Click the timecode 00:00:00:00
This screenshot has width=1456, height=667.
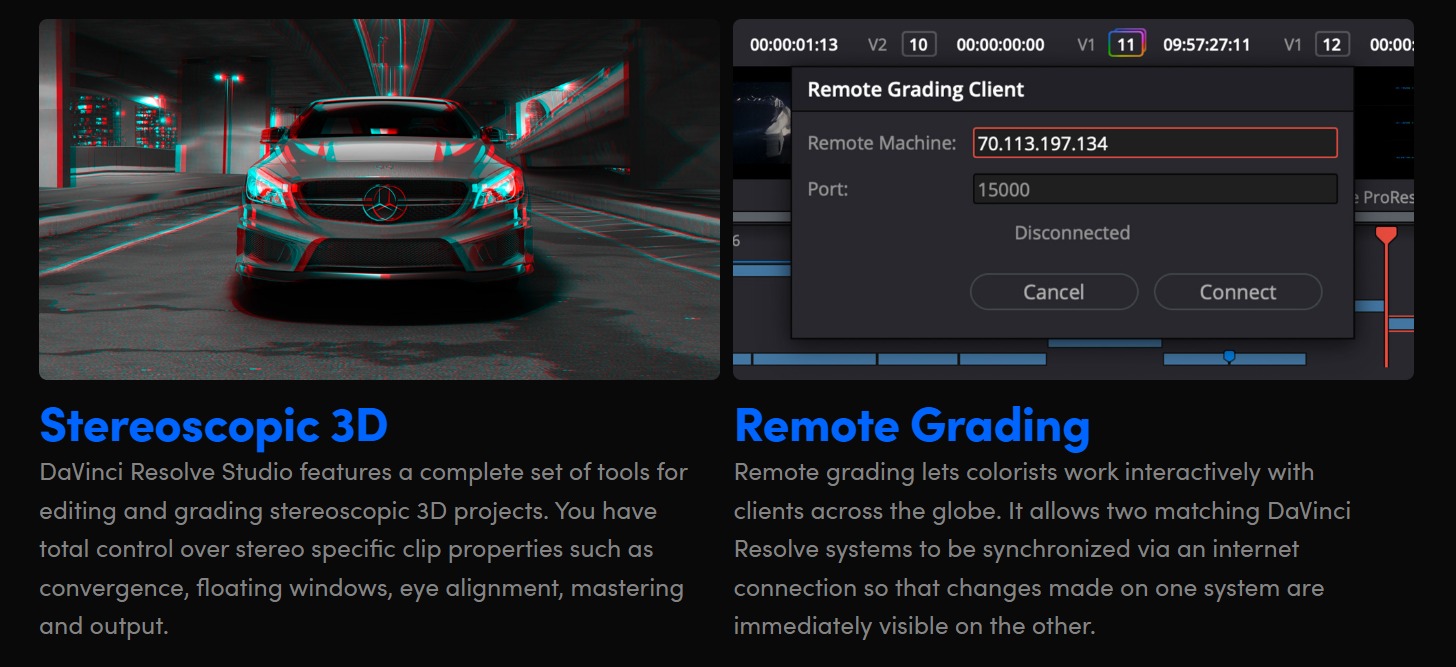tap(1000, 44)
